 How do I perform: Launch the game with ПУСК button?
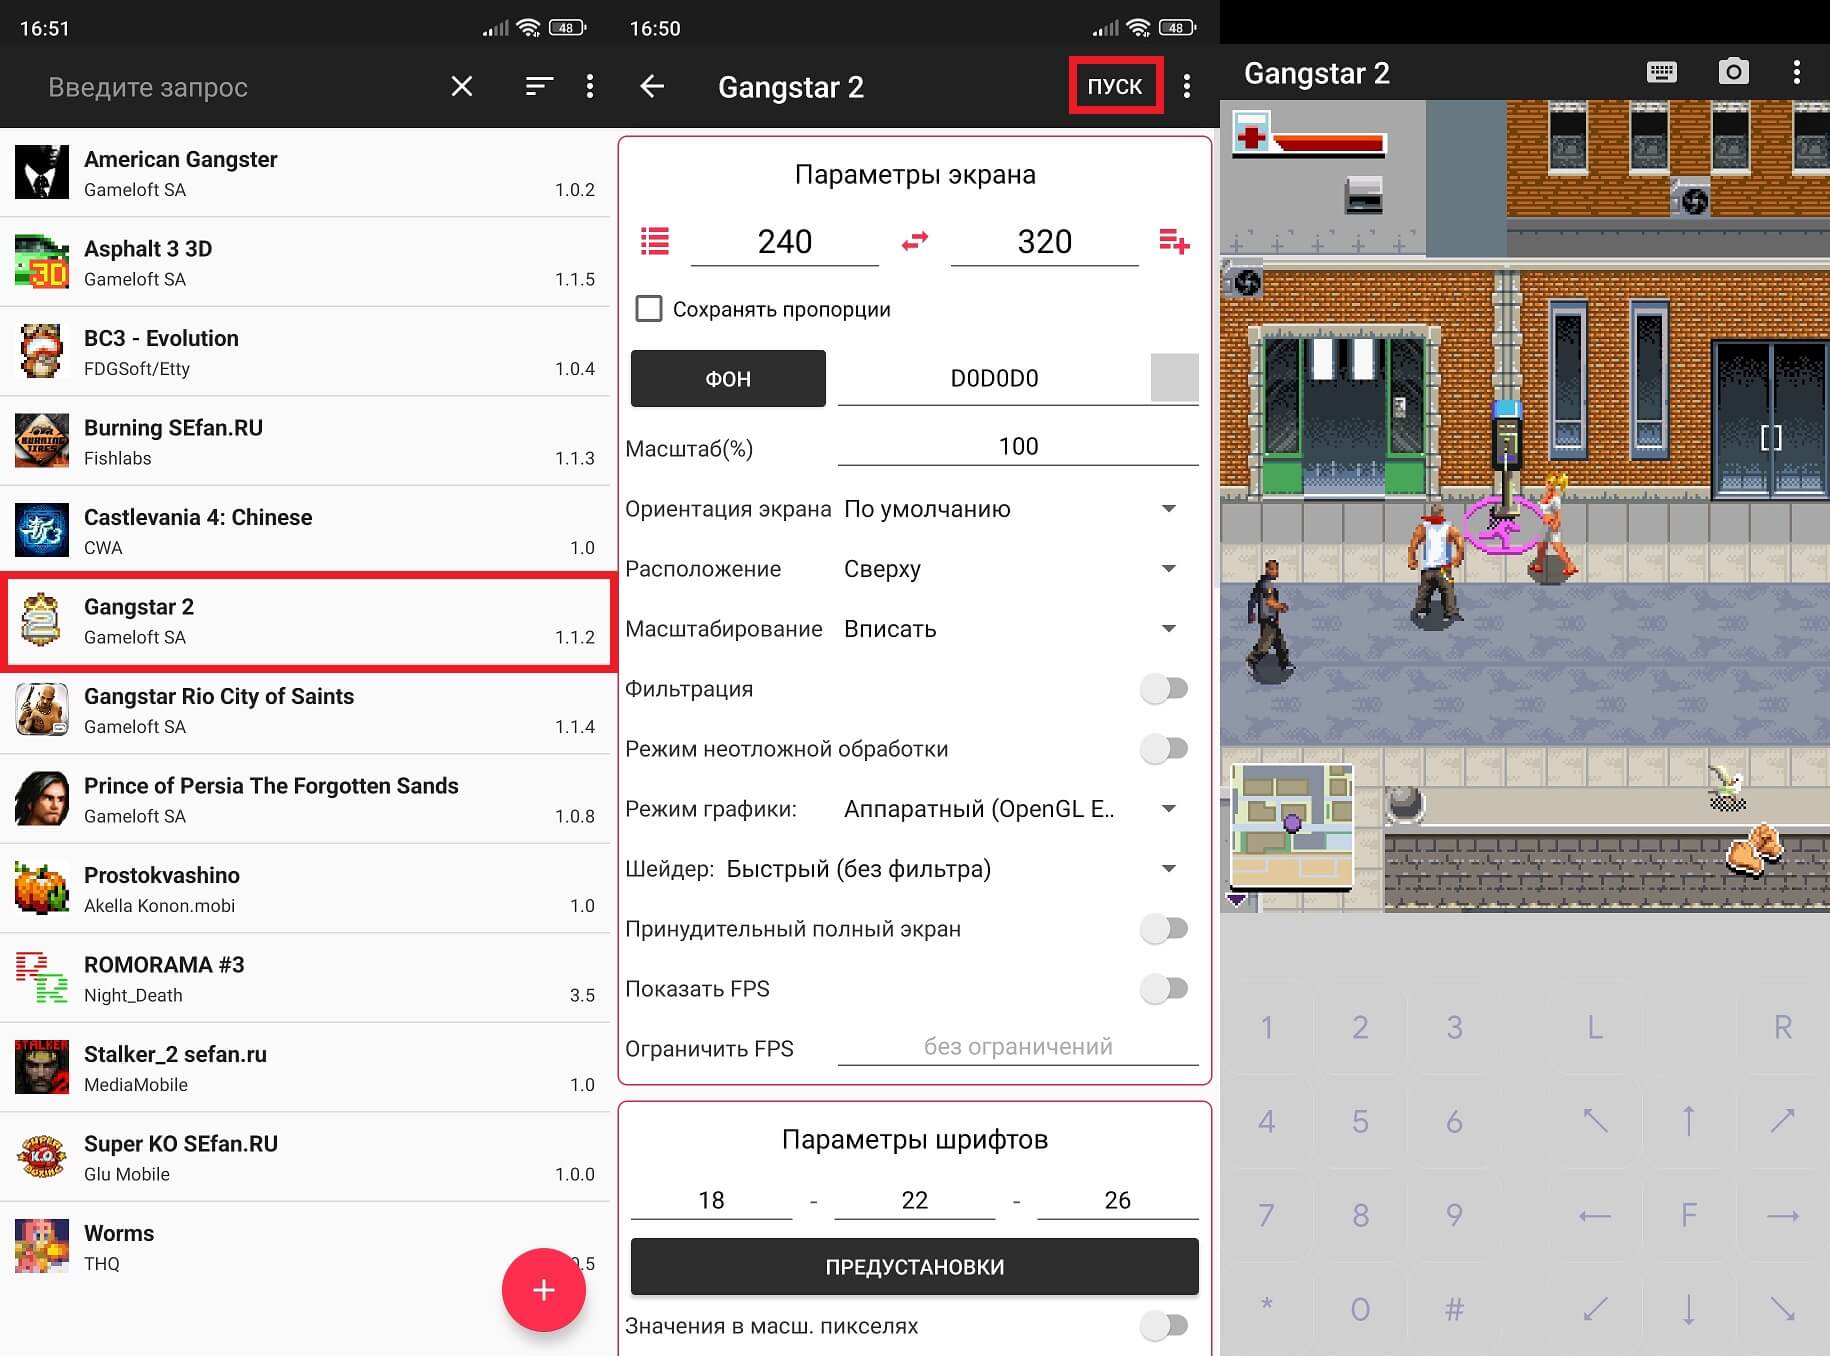(1115, 87)
